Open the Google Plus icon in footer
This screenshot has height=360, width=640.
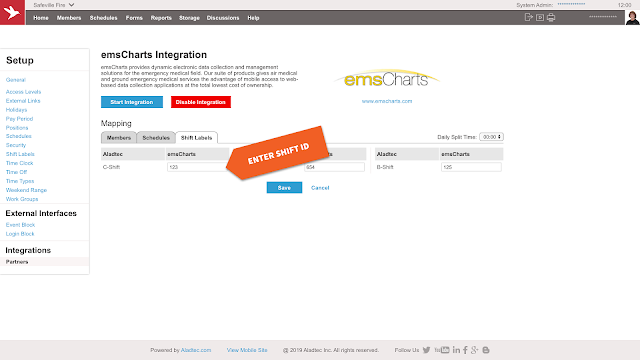(x=474, y=350)
